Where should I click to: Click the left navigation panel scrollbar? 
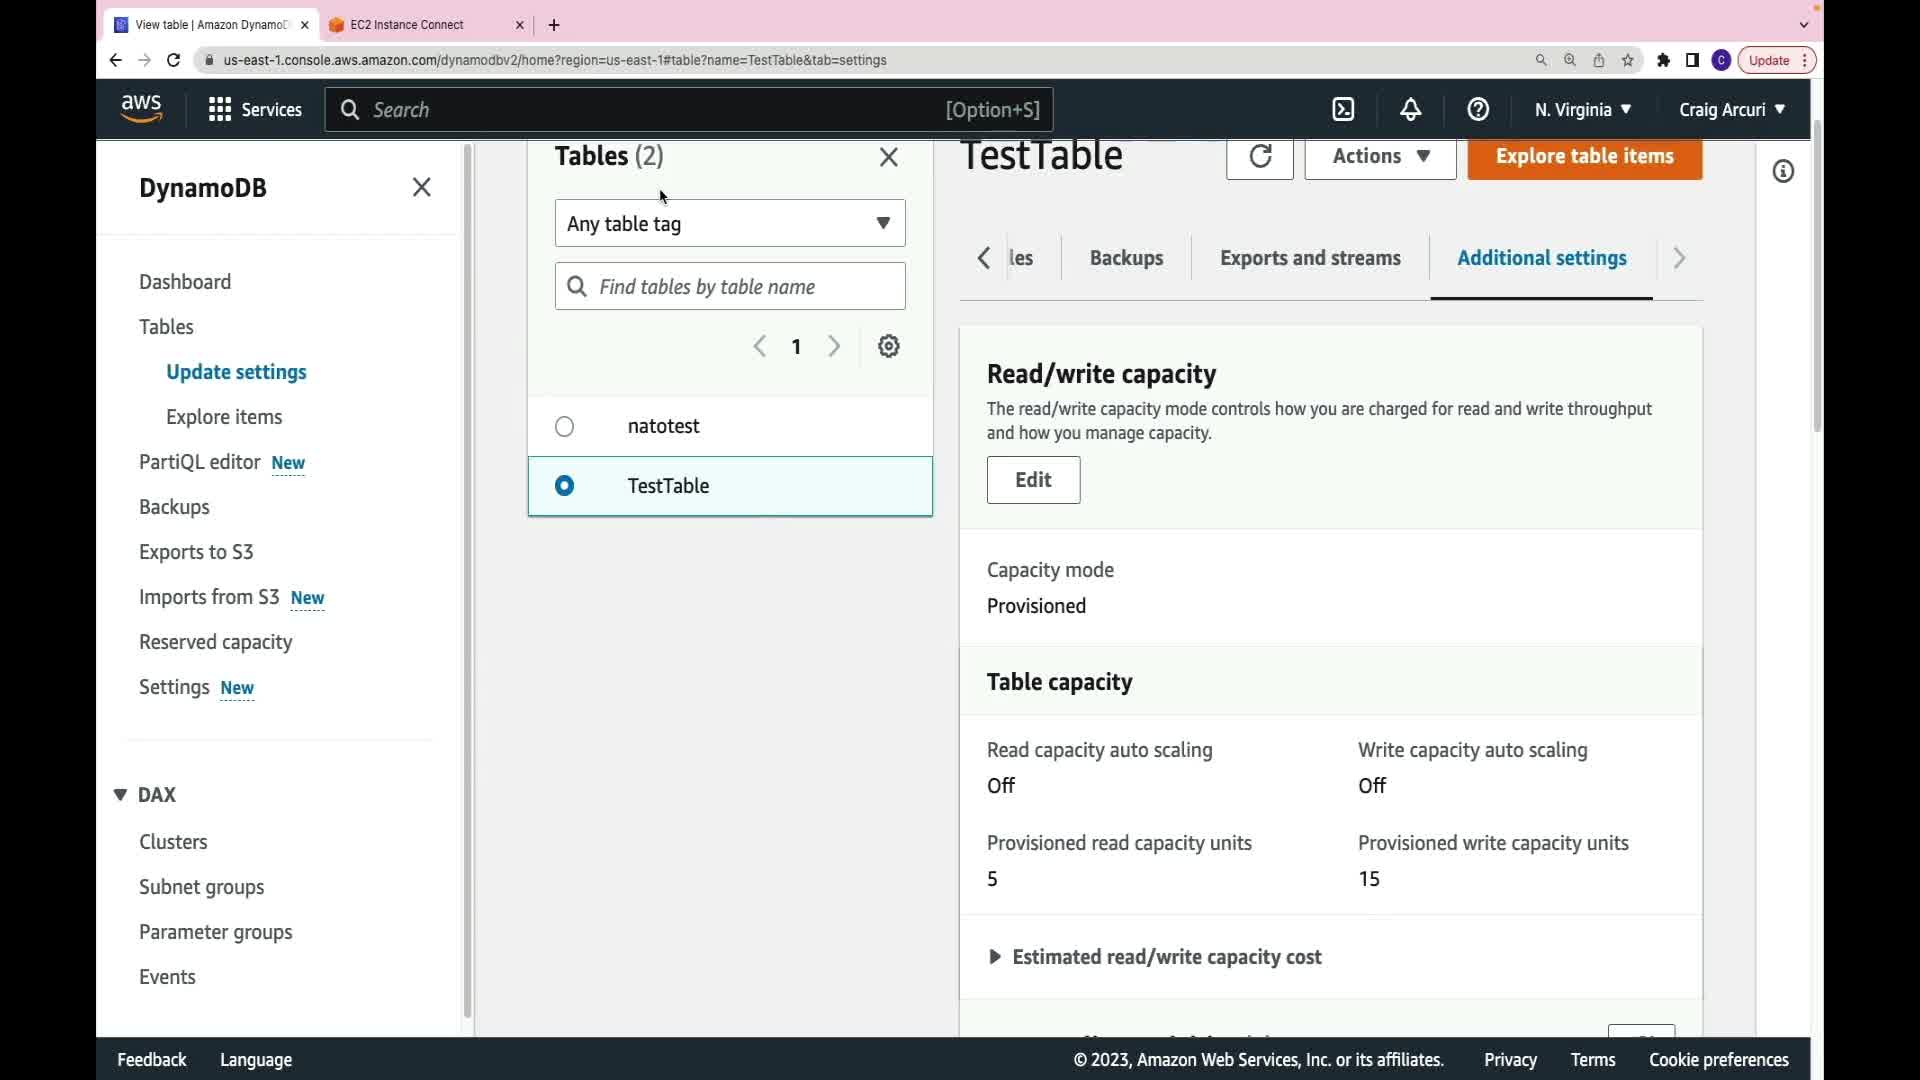point(467,580)
